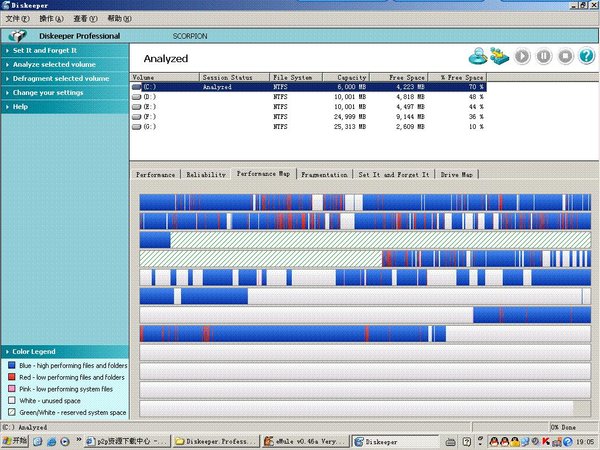Click the Red legend color swatch
The height and width of the screenshot is (450, 600).
[12, 377]
